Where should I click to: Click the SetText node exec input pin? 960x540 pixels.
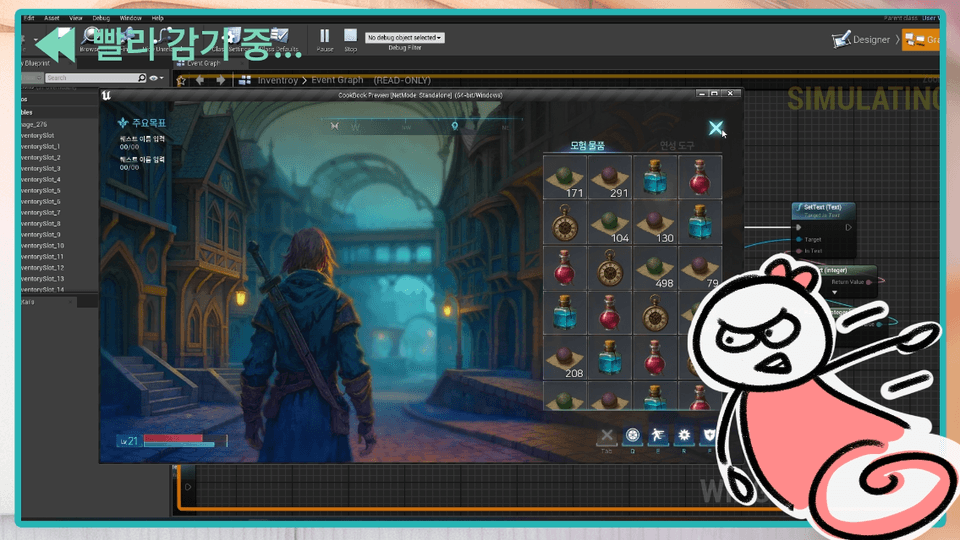click(798, 227)
